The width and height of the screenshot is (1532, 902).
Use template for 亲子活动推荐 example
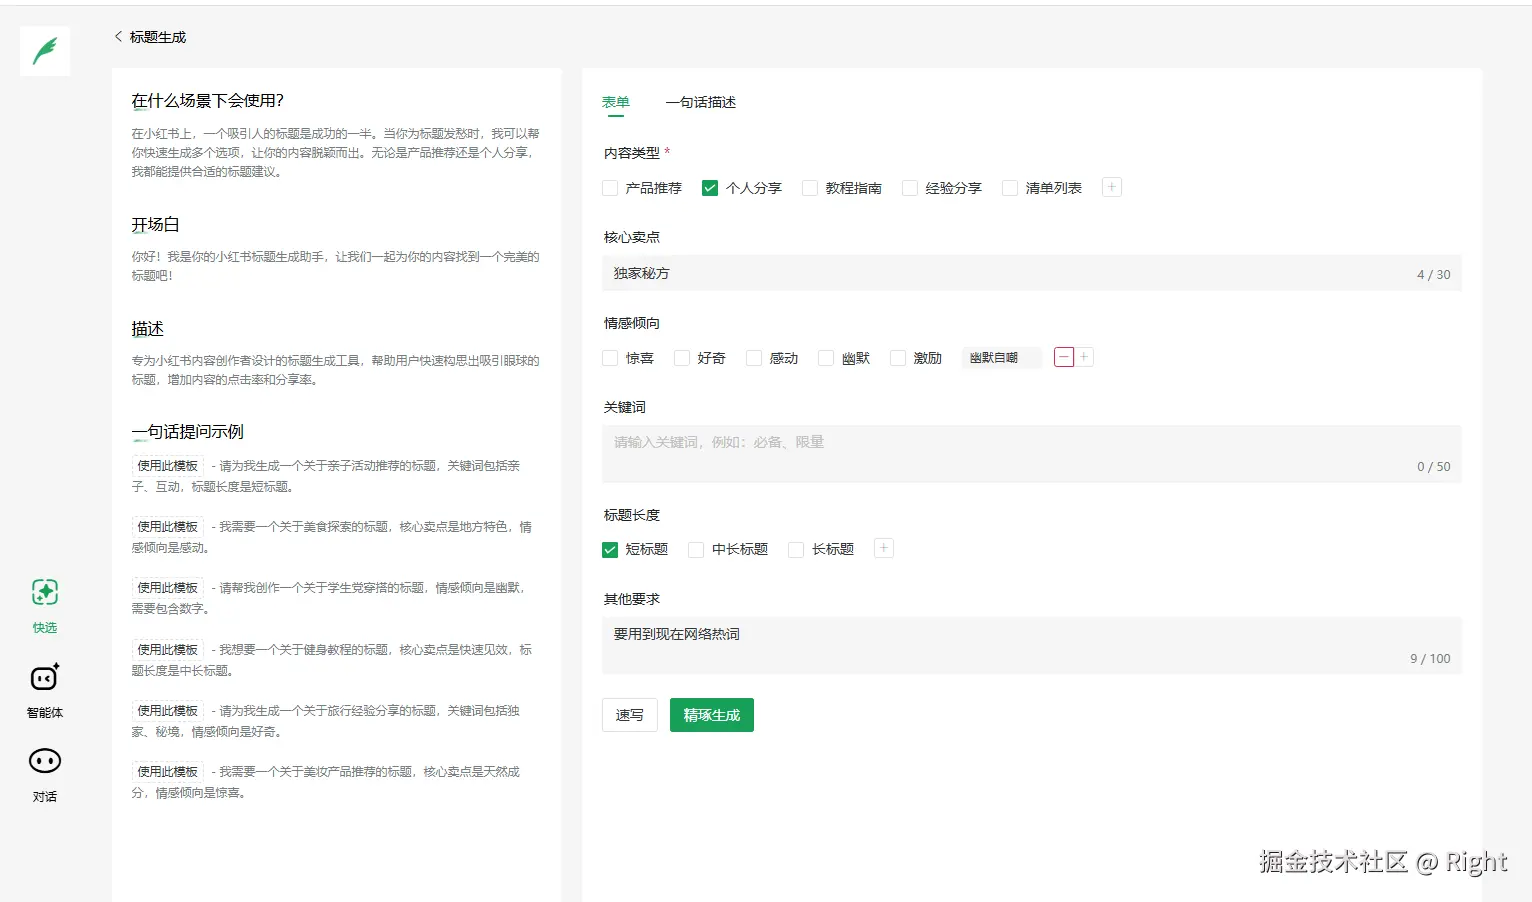168,465
